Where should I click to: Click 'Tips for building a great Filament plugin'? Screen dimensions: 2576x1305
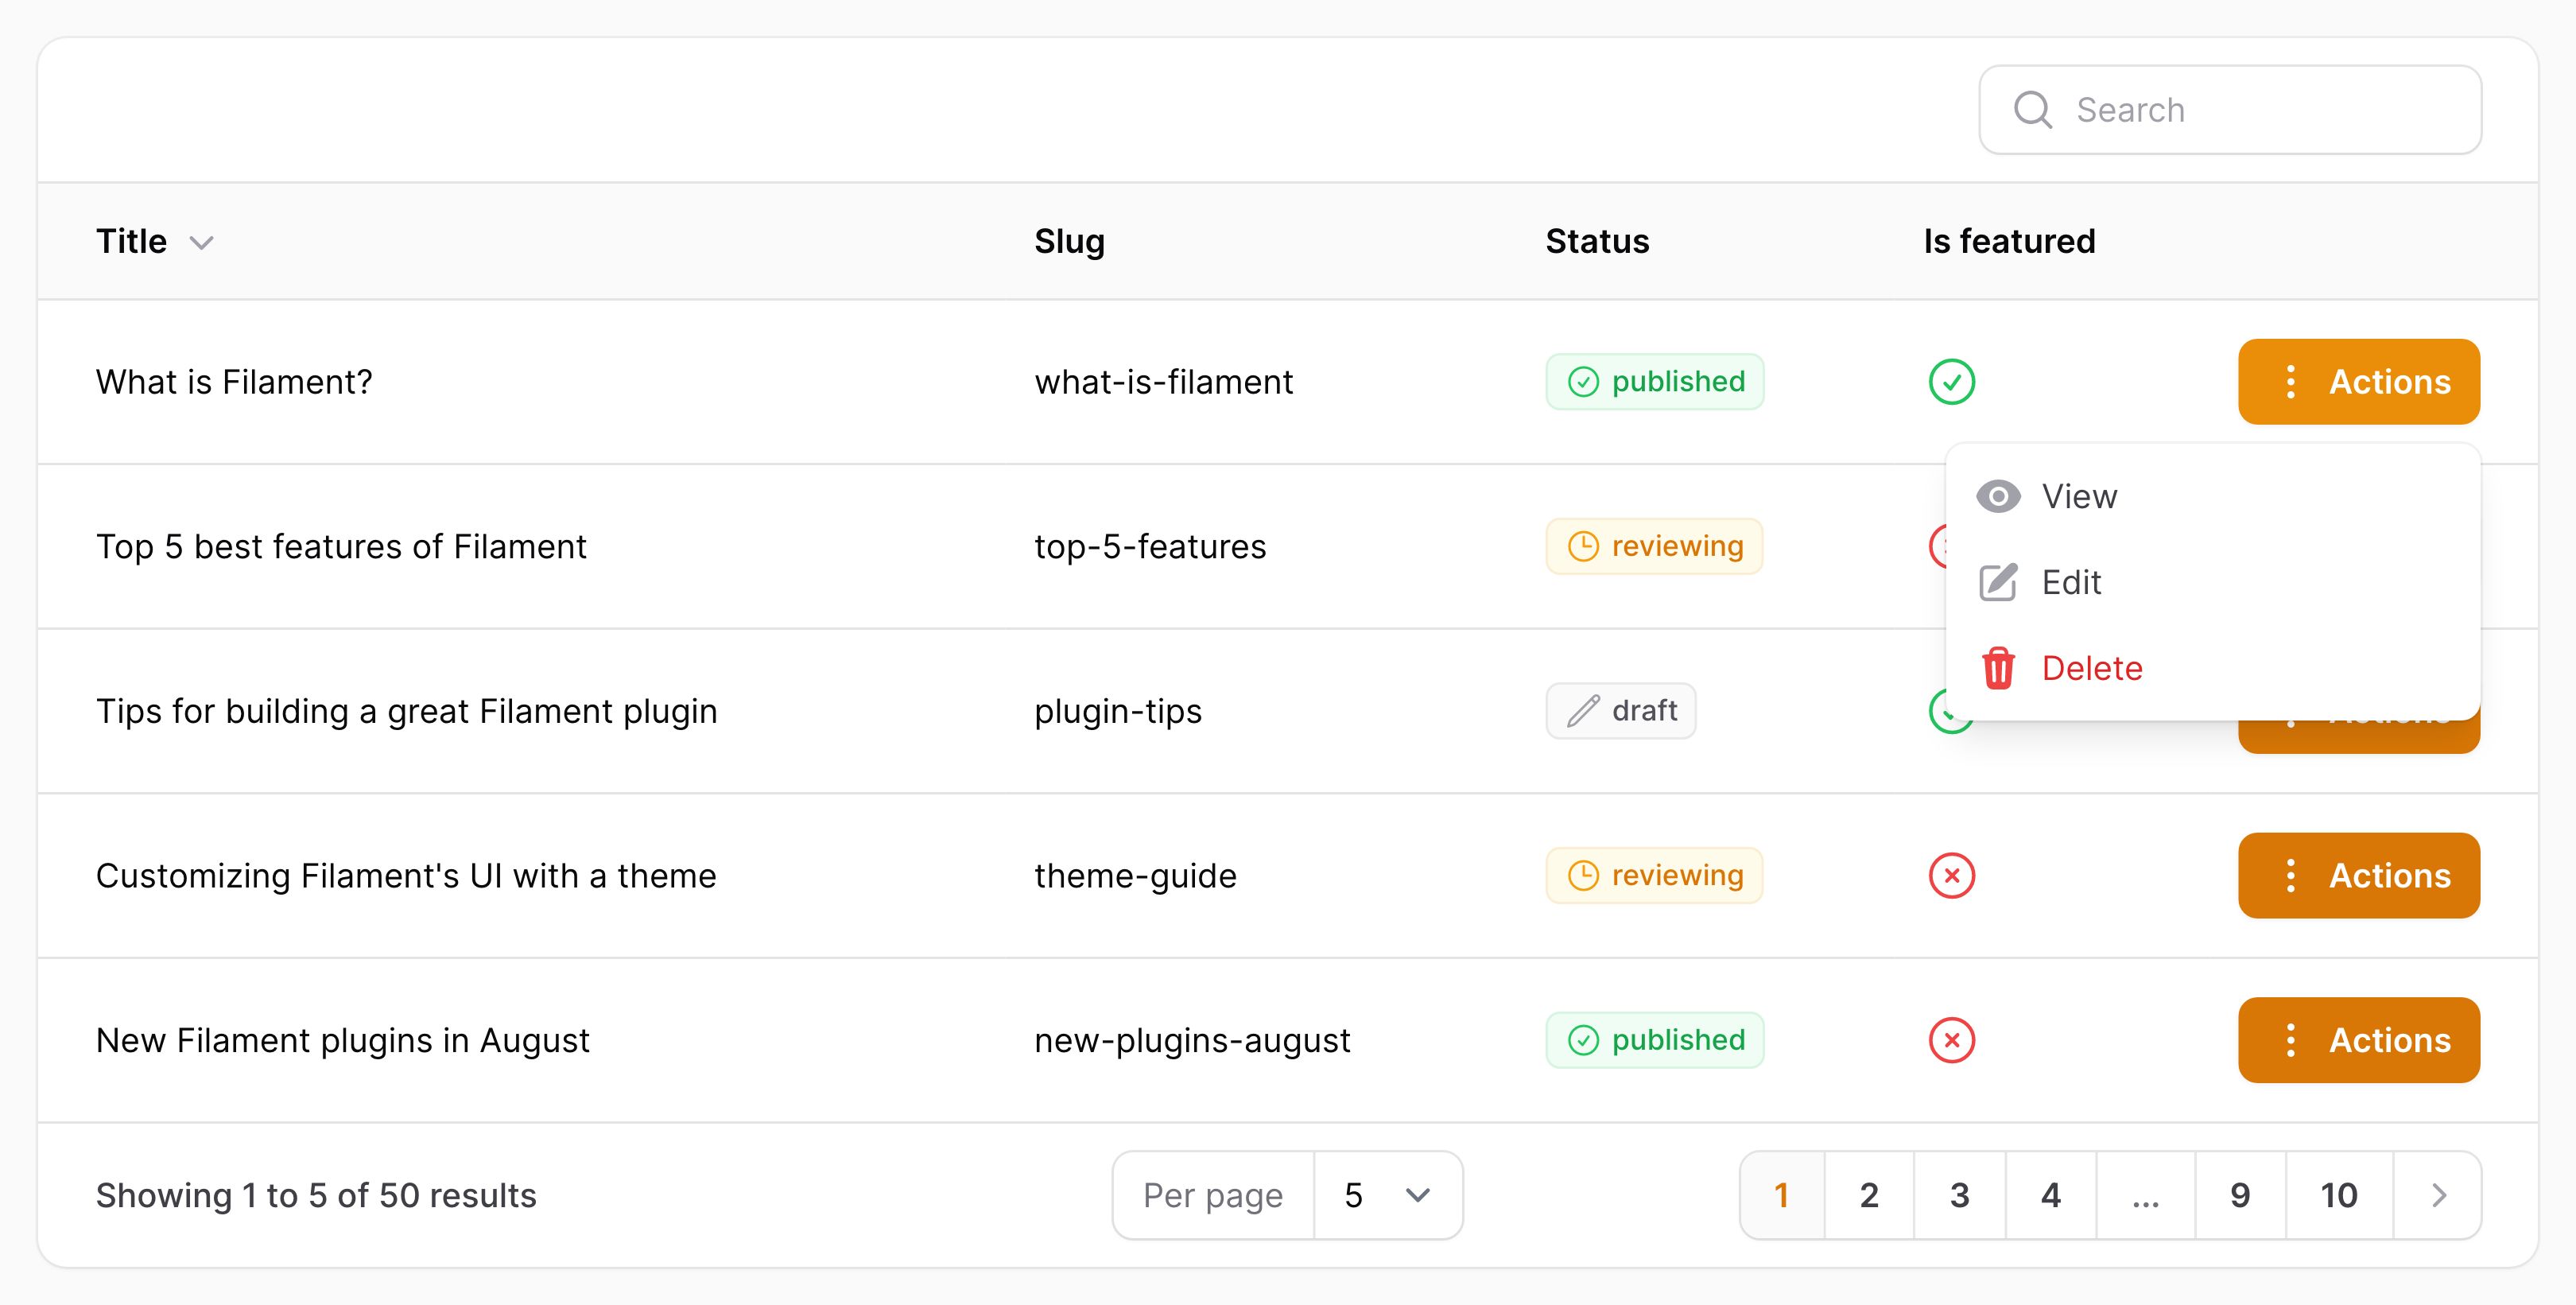407,711
